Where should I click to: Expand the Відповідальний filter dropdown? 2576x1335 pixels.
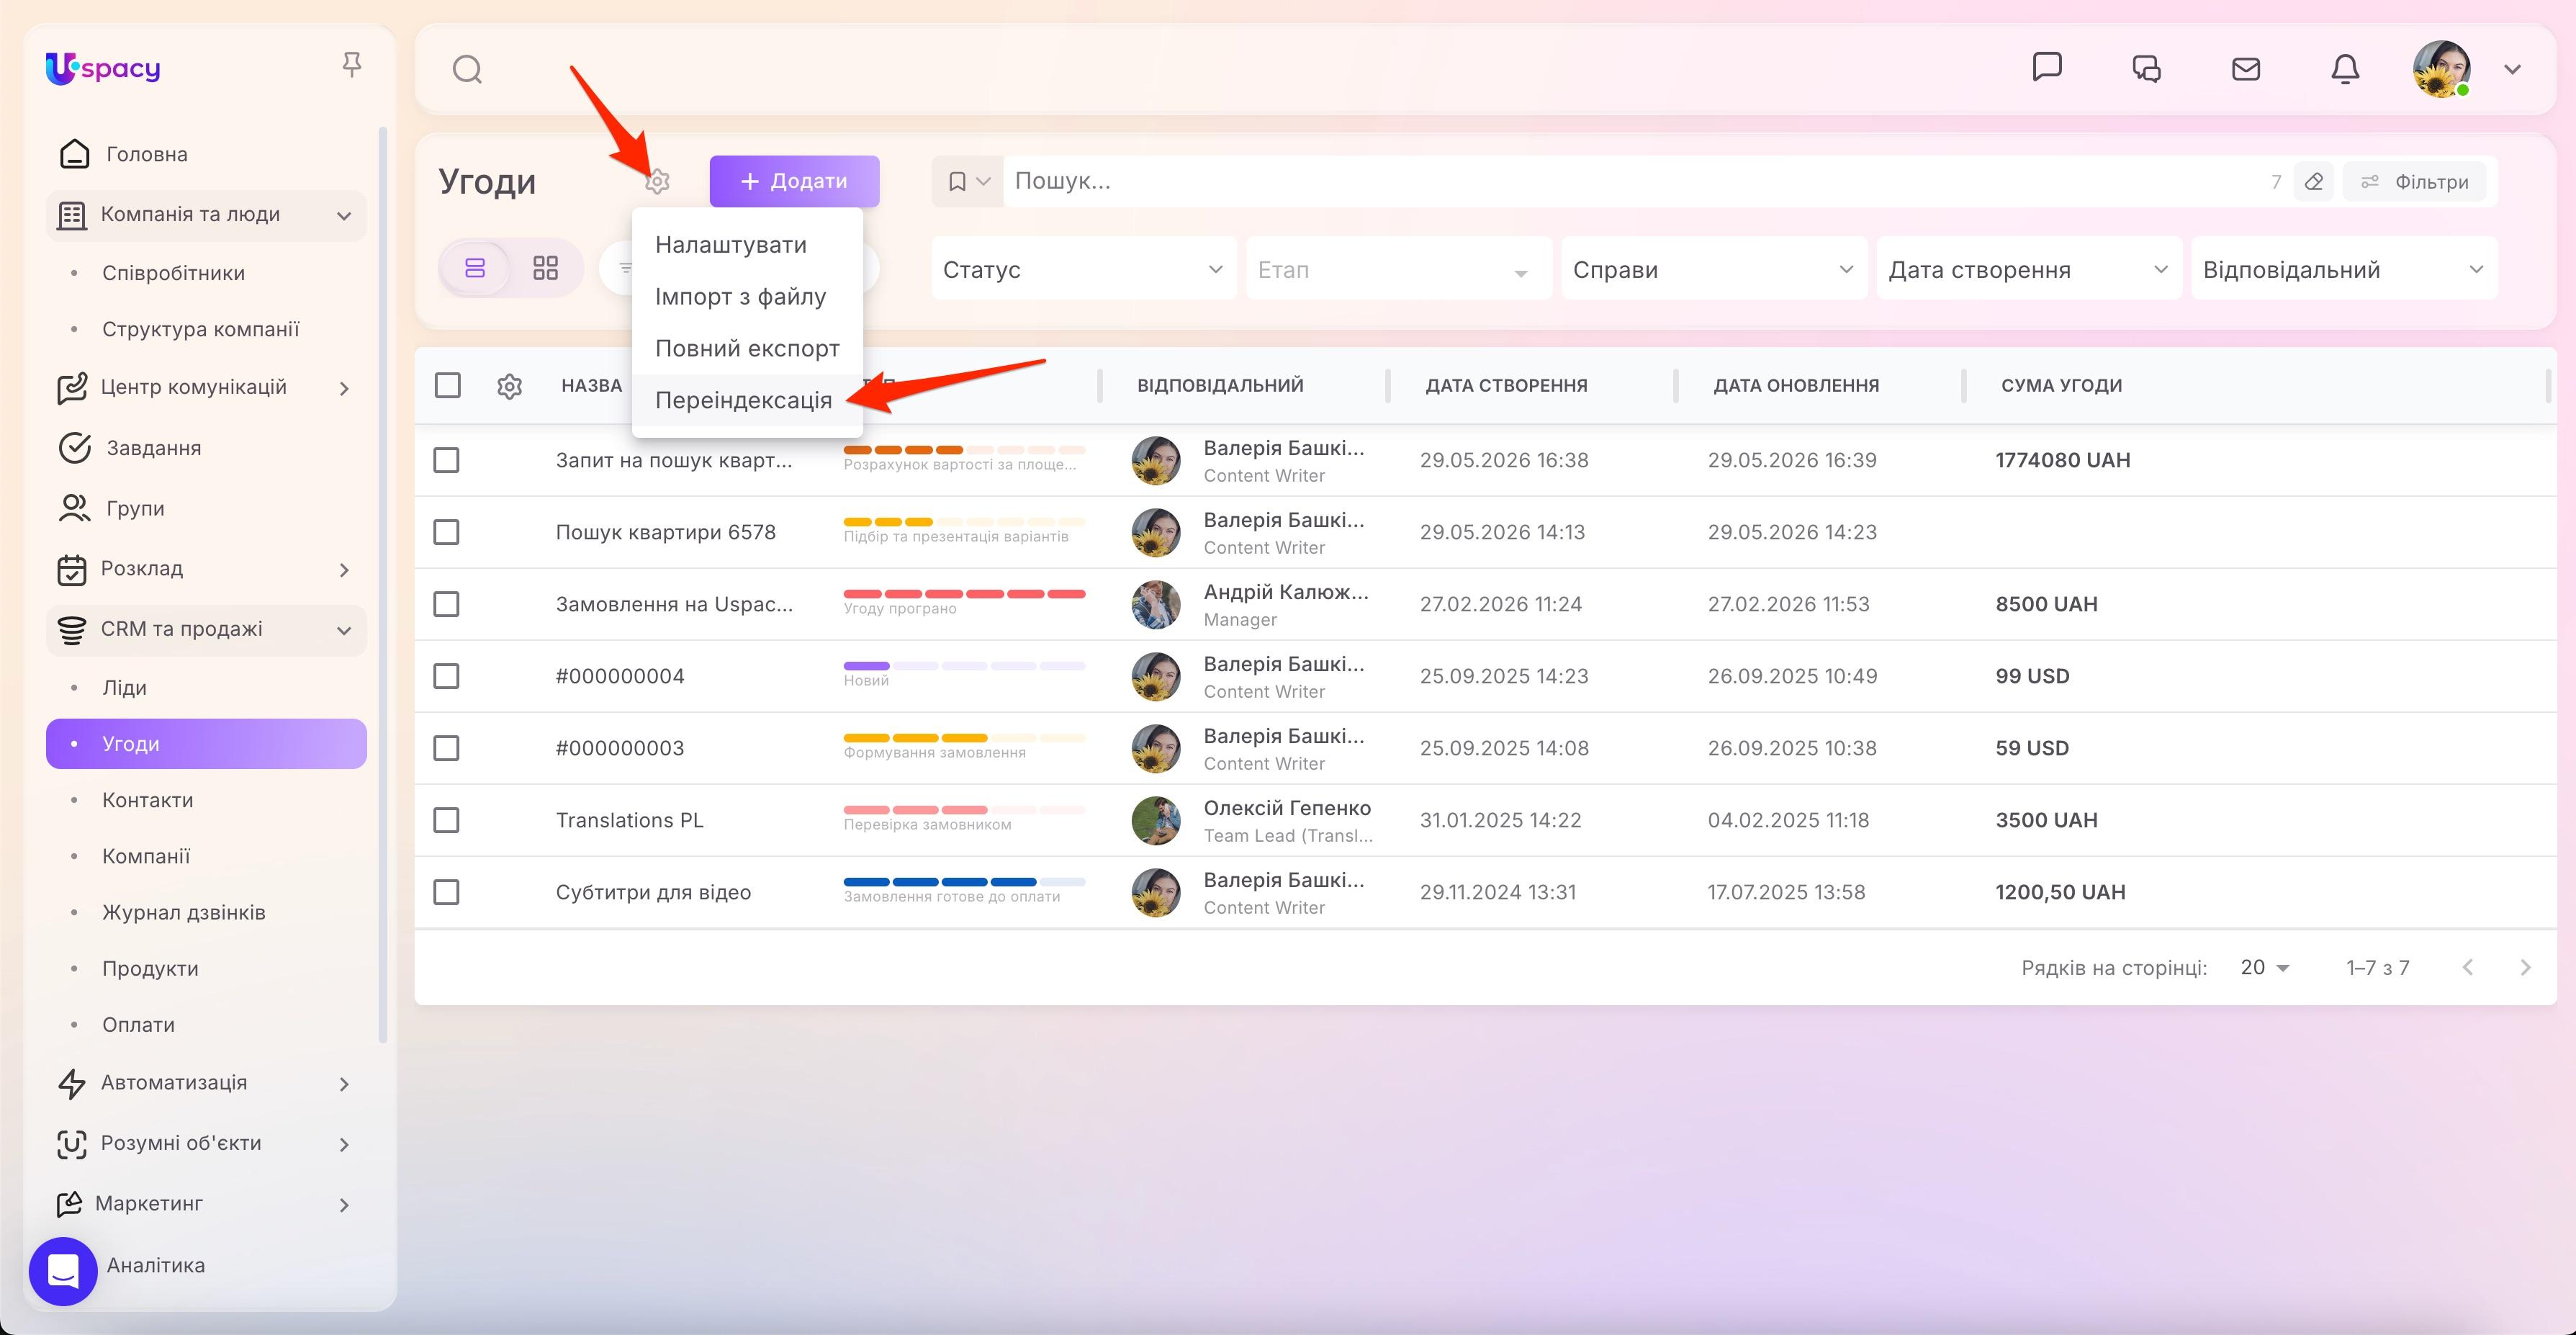(x=2343, y=269)
